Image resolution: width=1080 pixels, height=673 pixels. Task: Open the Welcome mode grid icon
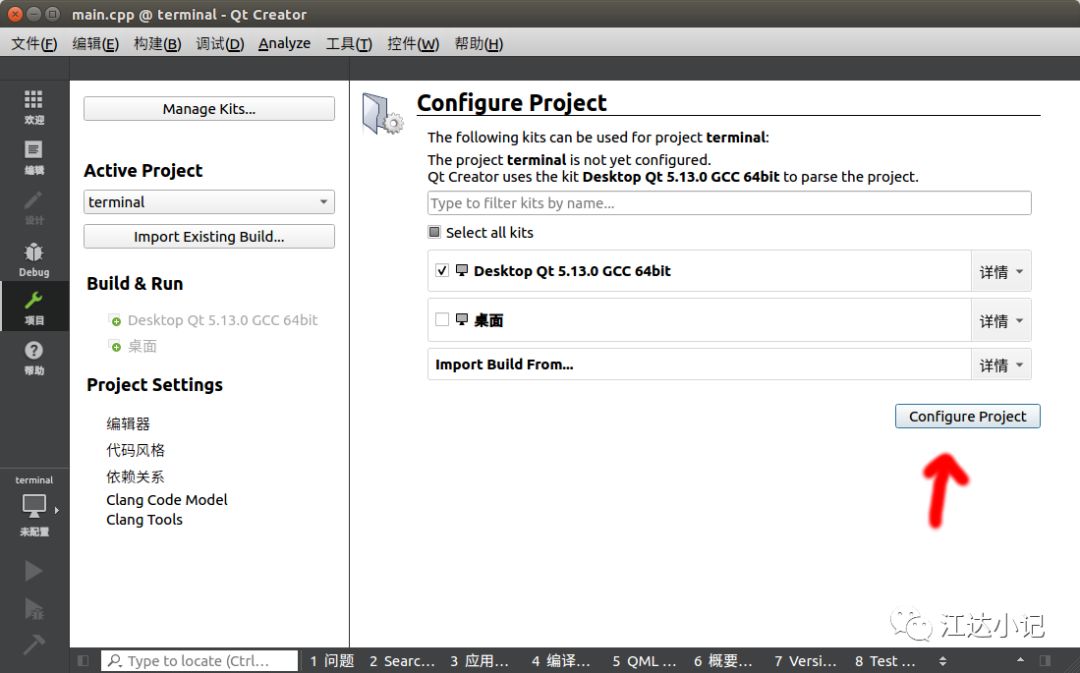click(x=33, y=99)
